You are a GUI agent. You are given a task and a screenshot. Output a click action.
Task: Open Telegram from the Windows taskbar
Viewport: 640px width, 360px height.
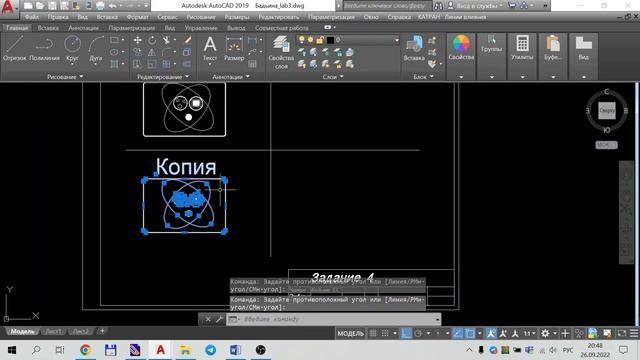point(211,350)
